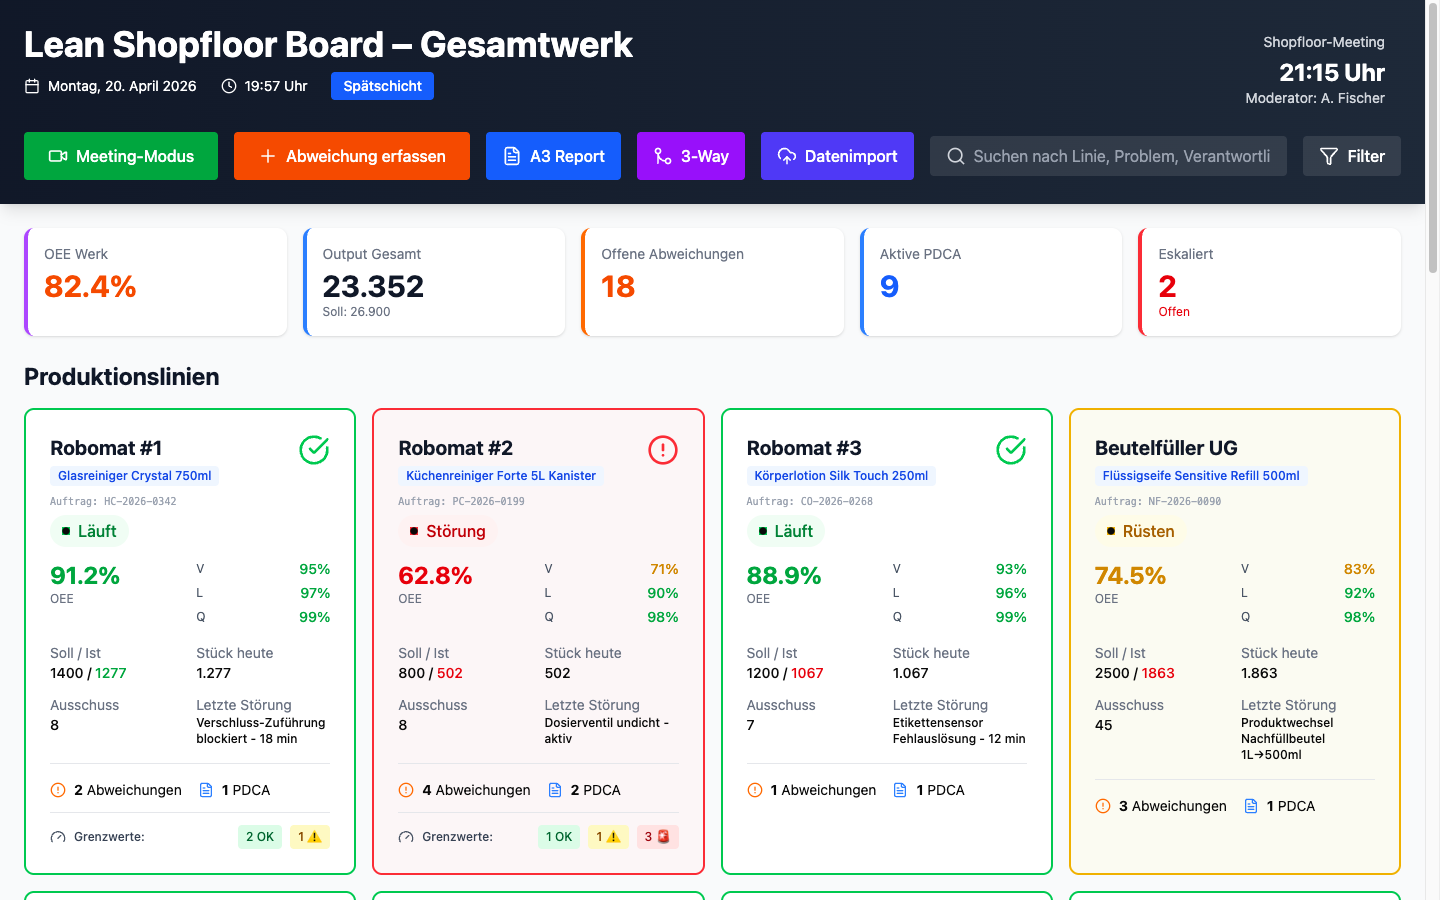Toggle the red alarm badge on Robomat #2 Grenzwerte
The height and width of the screenshot is (900, 1440).
(x=658, y=836)
